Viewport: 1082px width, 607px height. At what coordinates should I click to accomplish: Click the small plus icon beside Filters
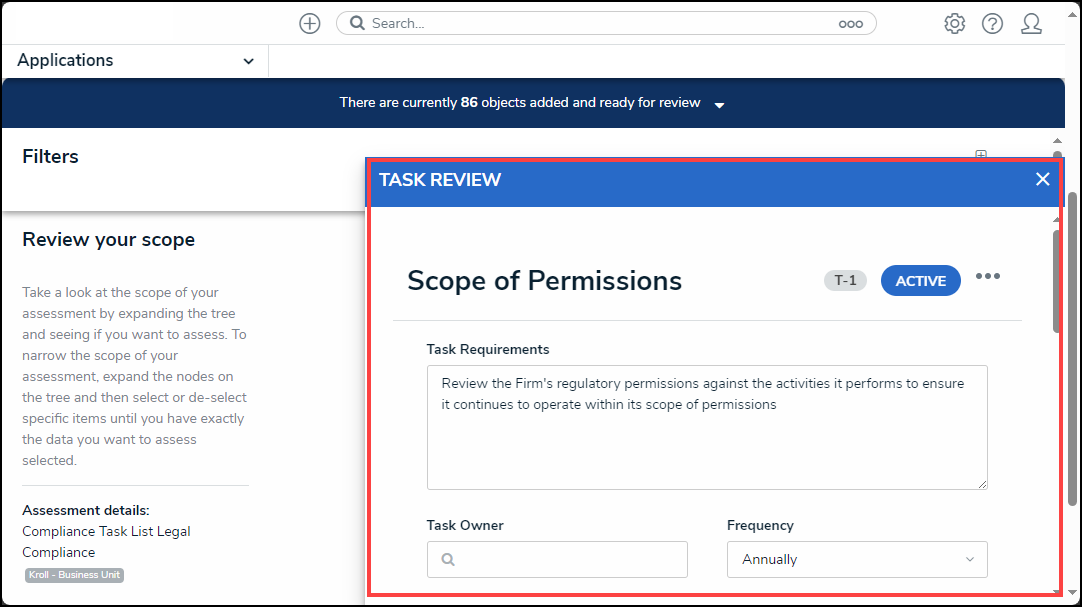tap(981, 155)
